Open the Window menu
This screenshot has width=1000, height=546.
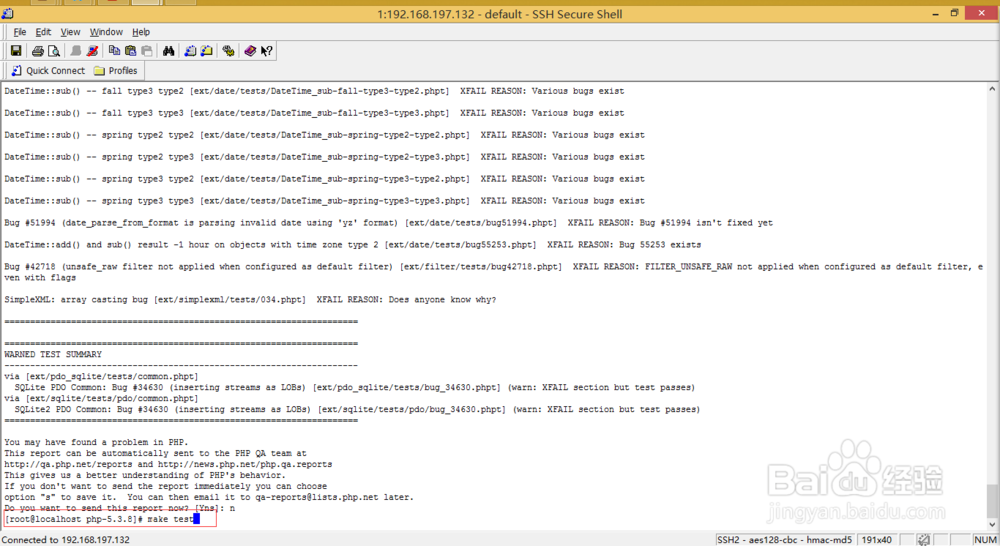point(106,32)
